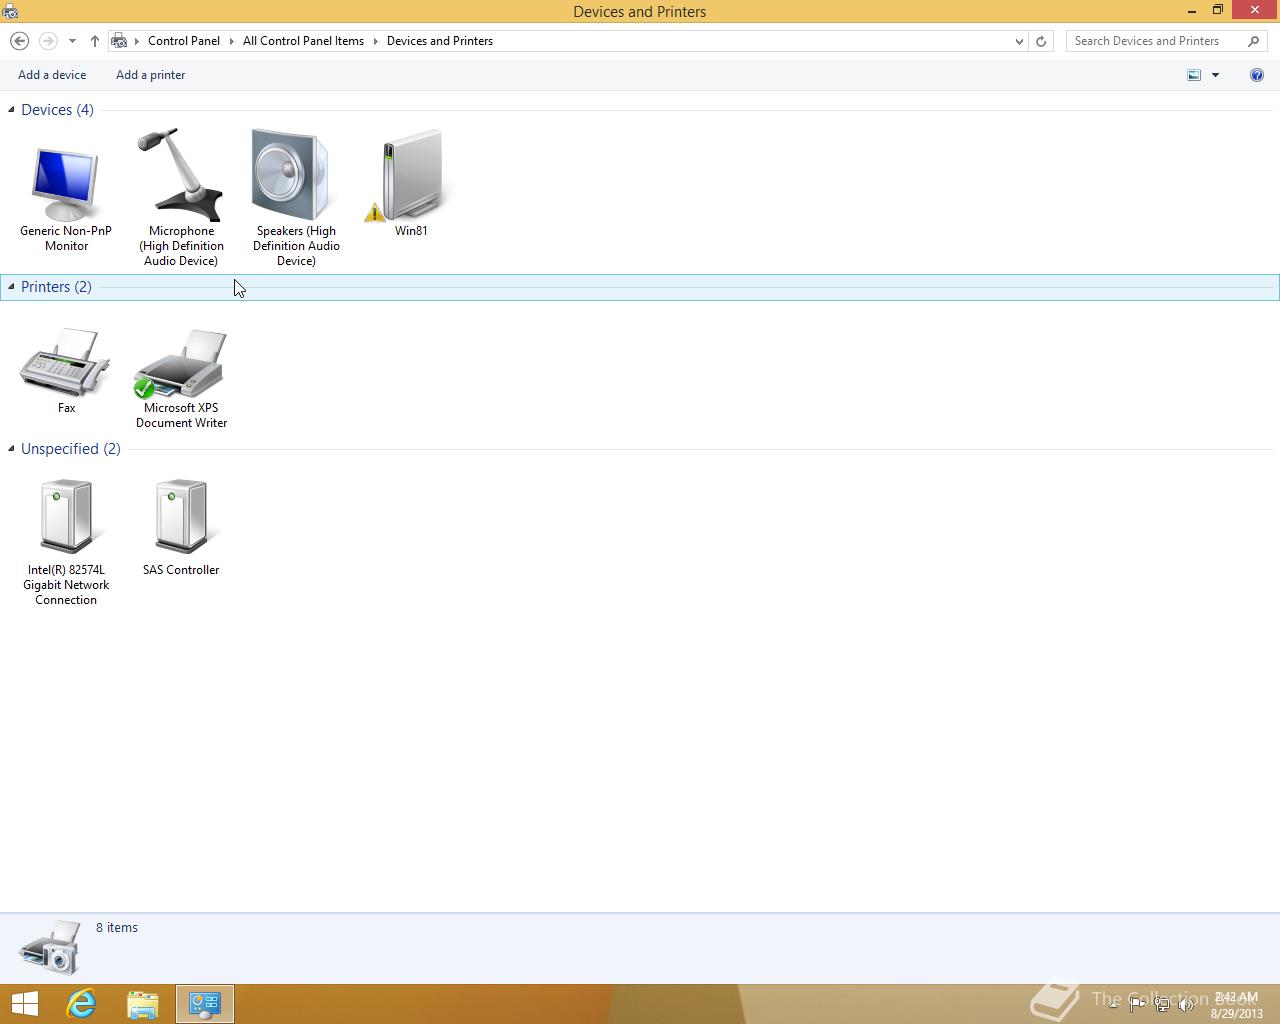Select the Microphone (High Definition Audio Device) icon
Viewport: 1280px width, 1024px height.
click(180, 173)
